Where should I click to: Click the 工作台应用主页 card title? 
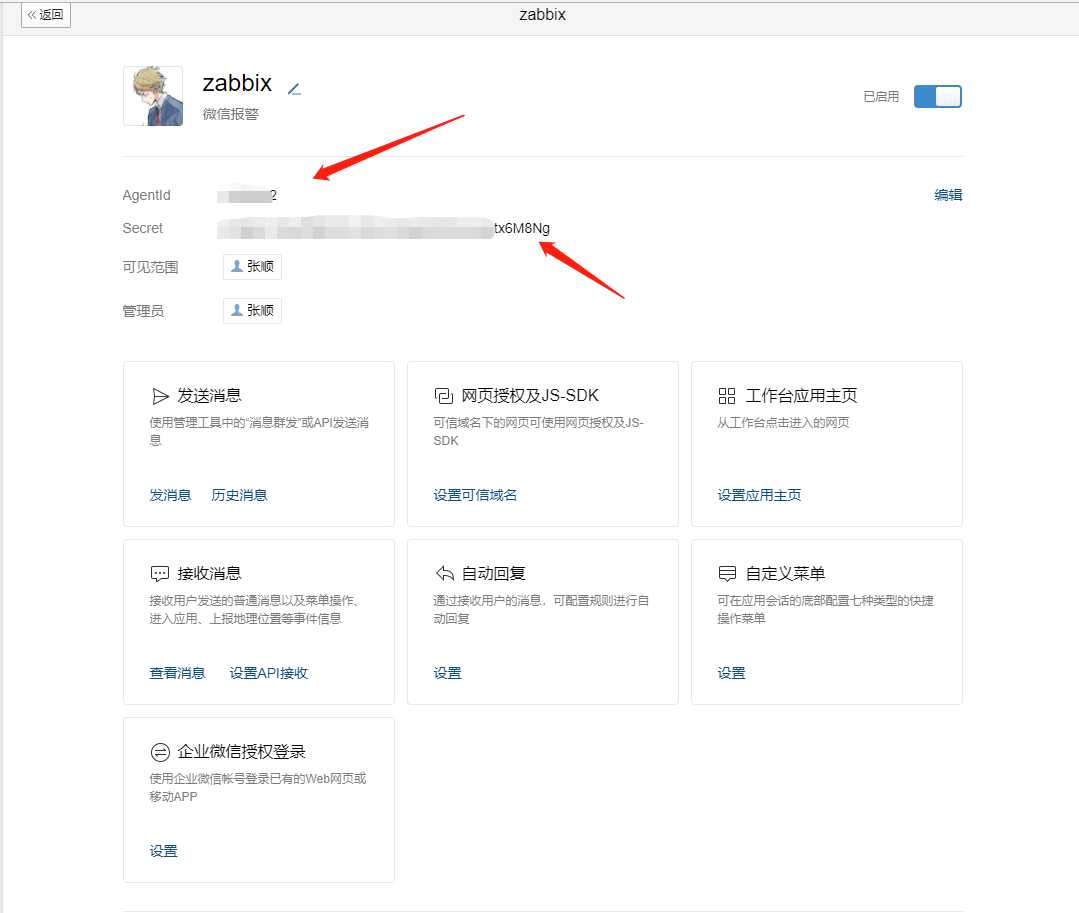click(801, 396)
